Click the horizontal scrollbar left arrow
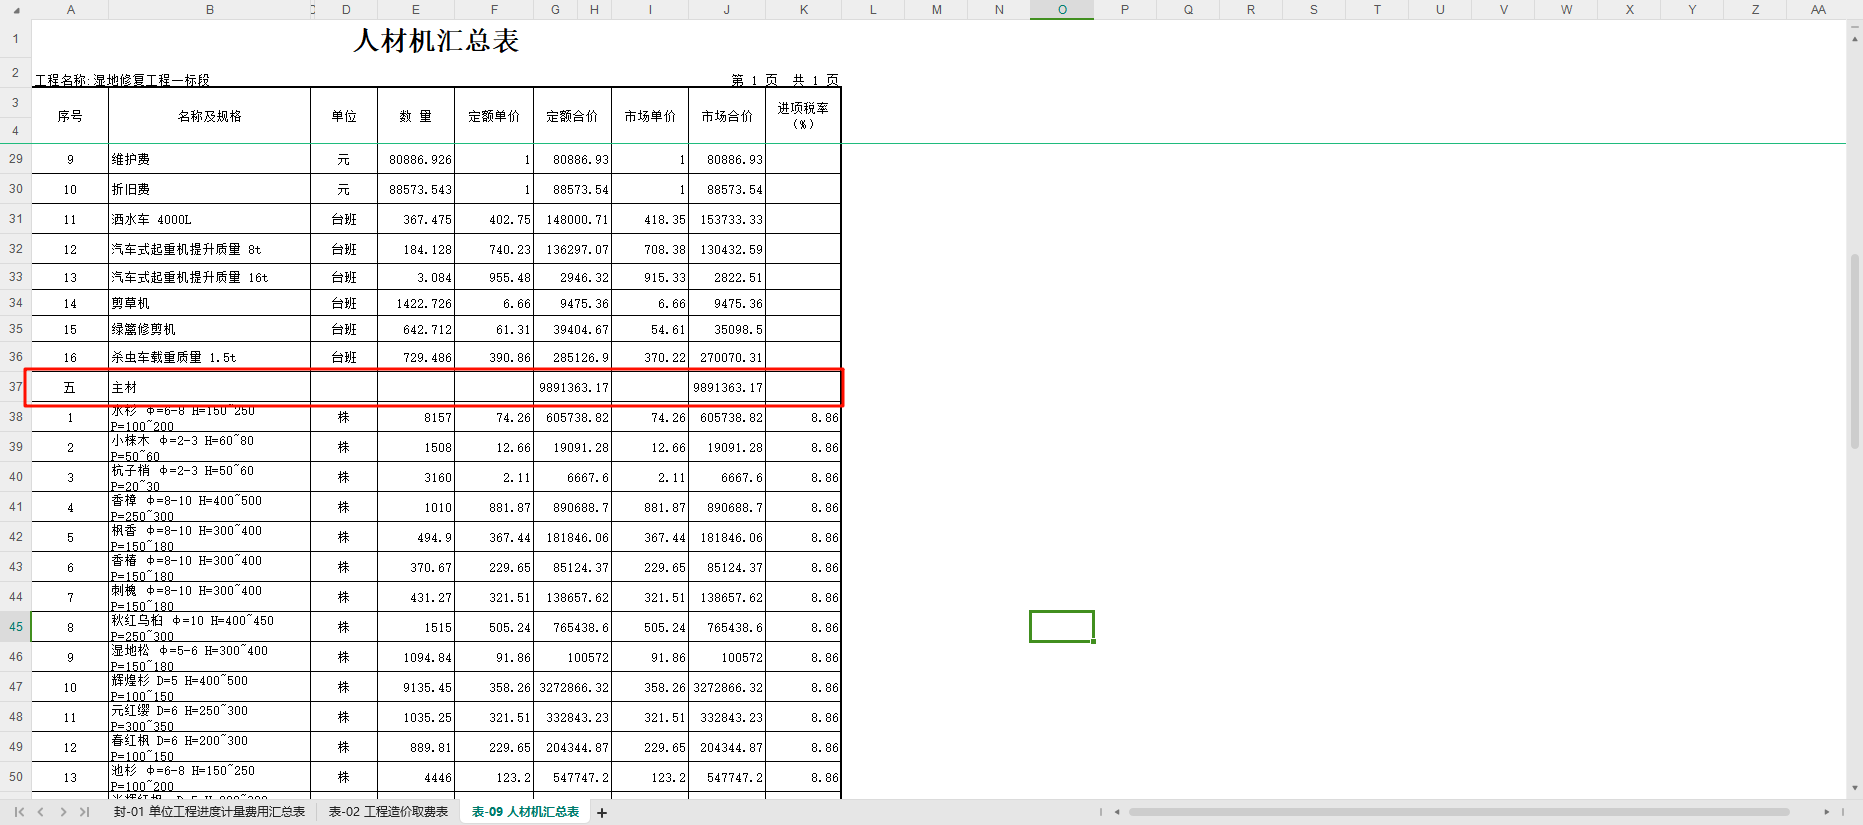Viewport: 1863px width, 825px height. point(1117,812)
